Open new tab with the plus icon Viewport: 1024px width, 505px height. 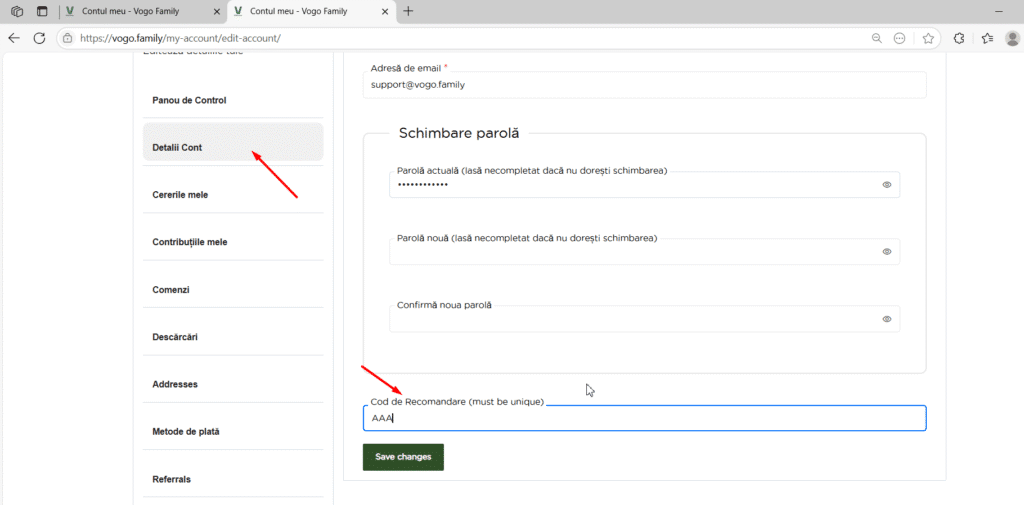[x=408, y=11]
